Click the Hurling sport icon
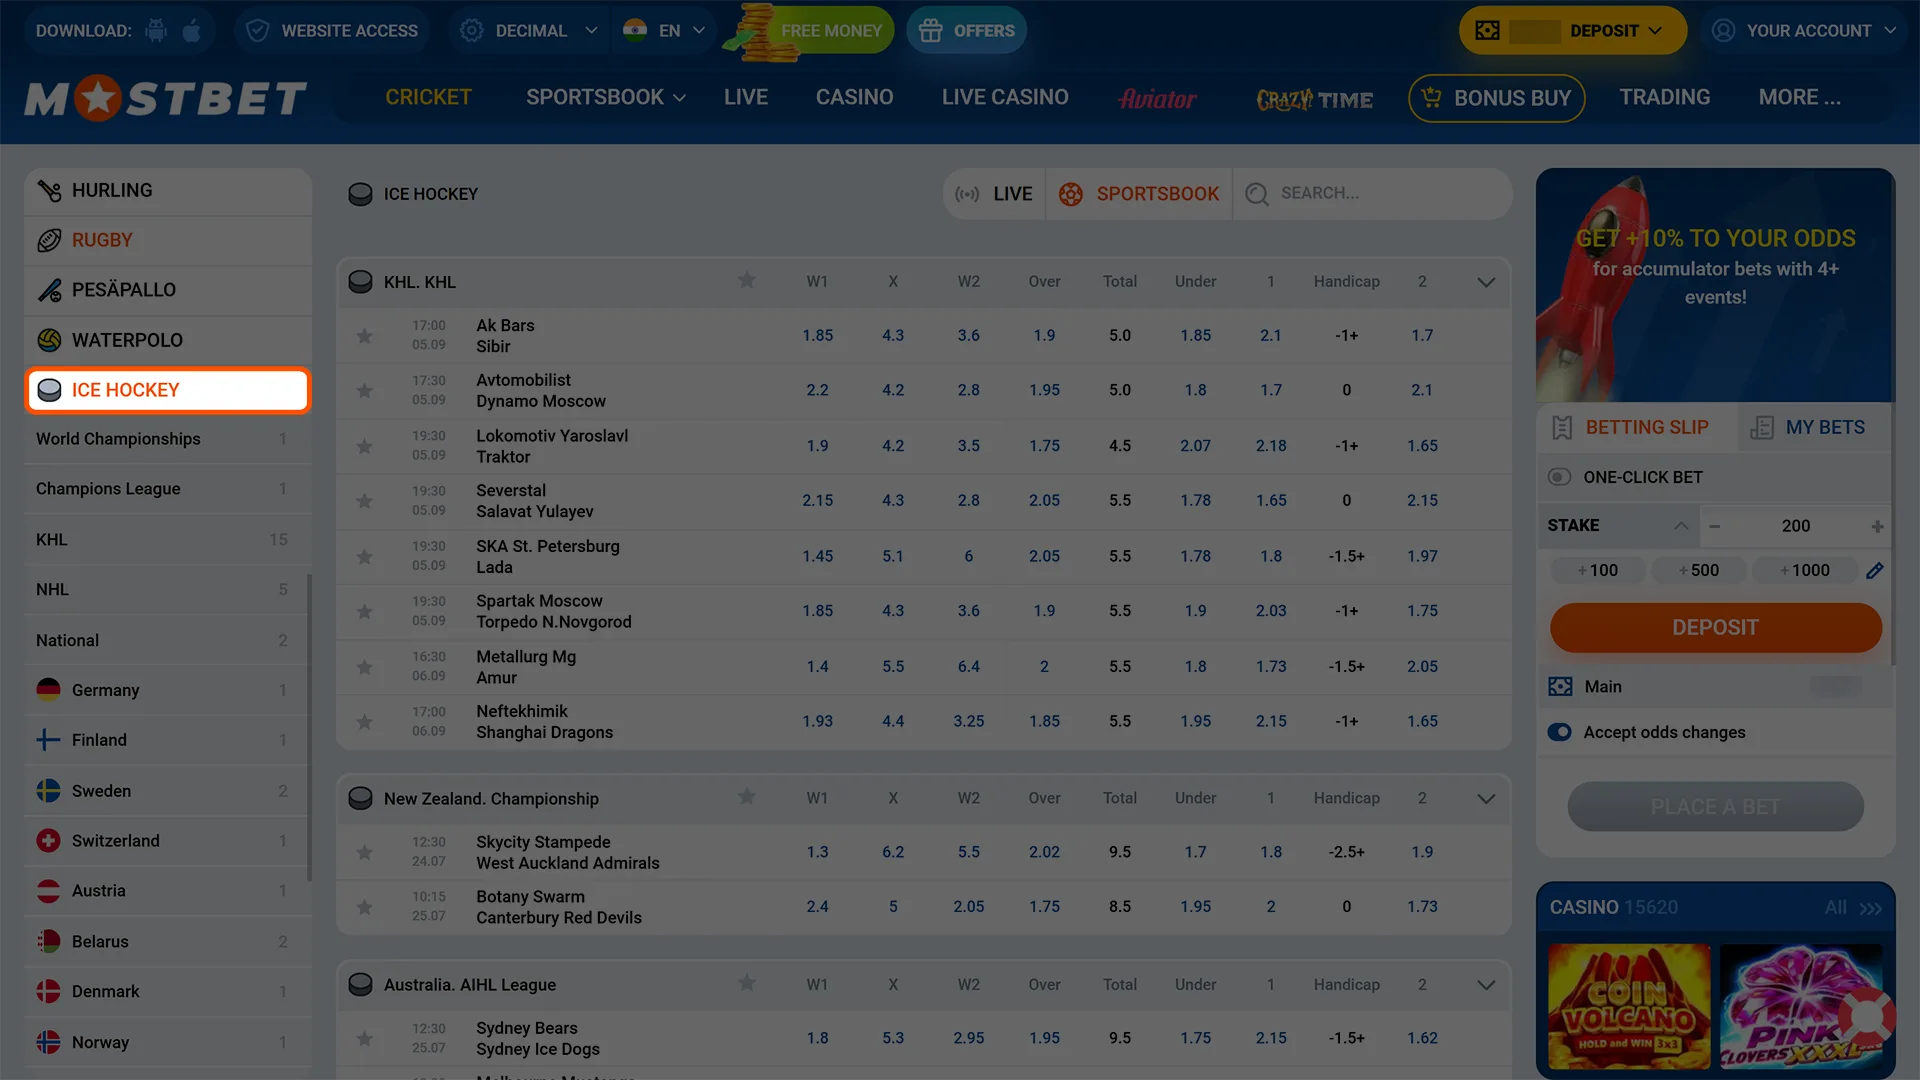1920x1080 pixels. (x=49, y=190)
